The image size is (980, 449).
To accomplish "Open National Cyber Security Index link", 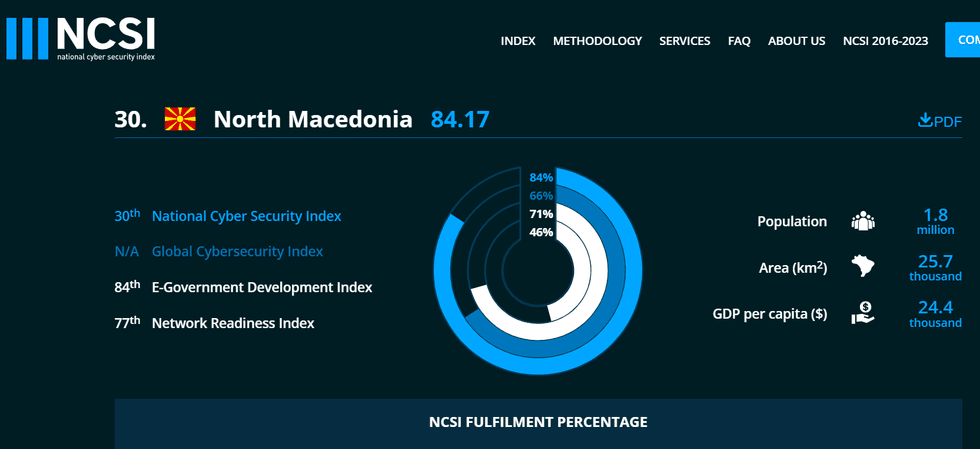I will (x=246, y=216).
